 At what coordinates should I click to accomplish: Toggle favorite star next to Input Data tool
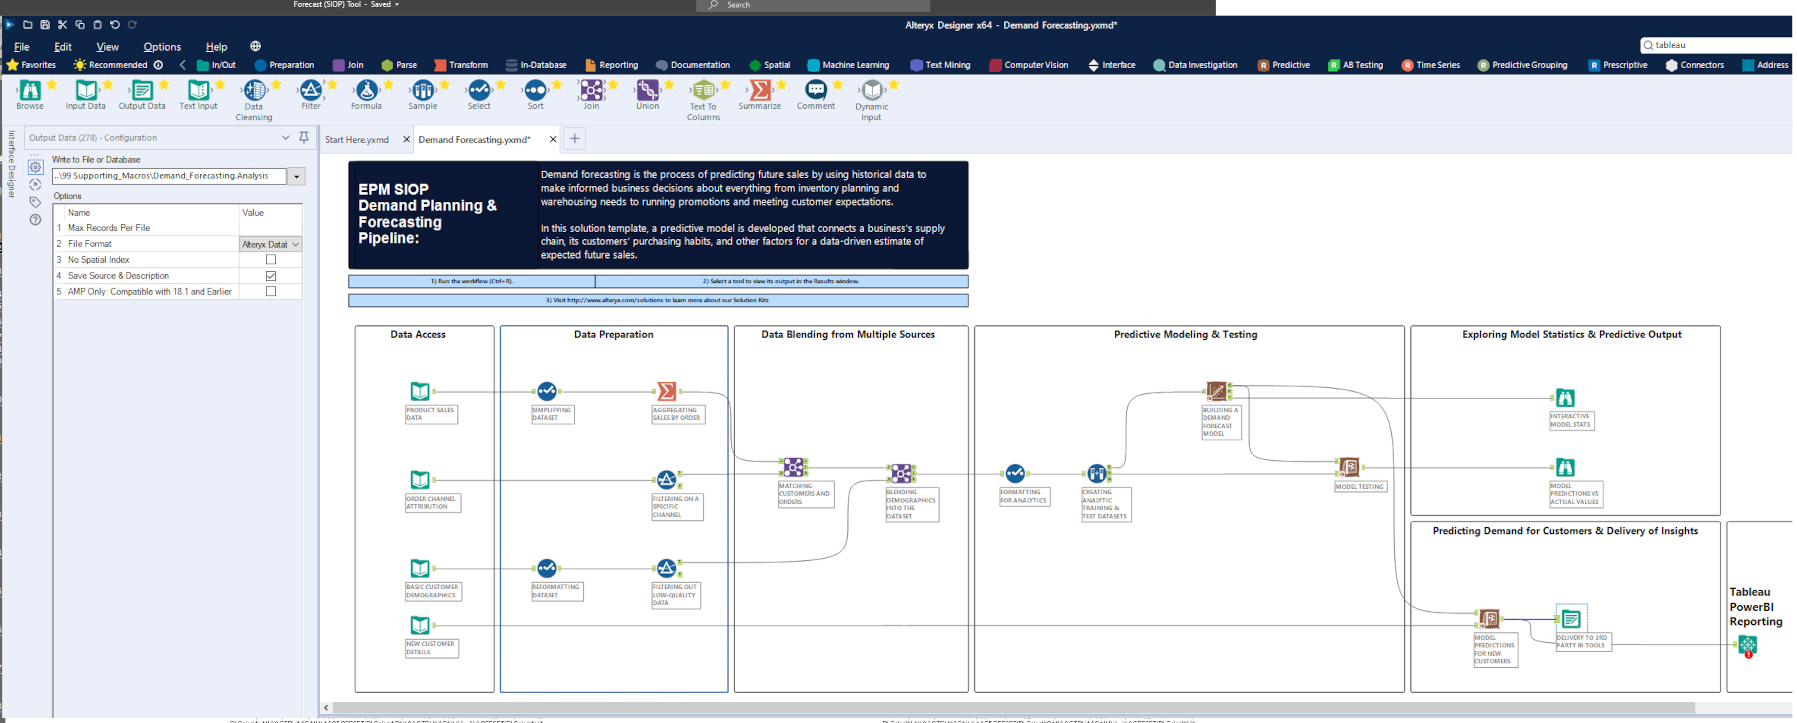point(108,85)
